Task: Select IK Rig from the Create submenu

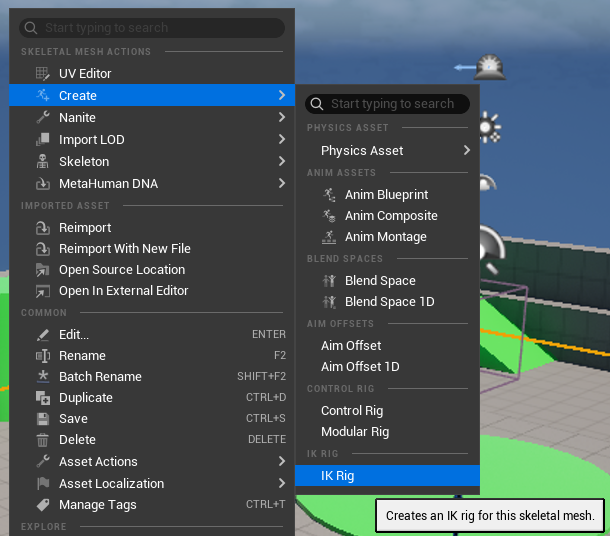Action: (387, 475)
